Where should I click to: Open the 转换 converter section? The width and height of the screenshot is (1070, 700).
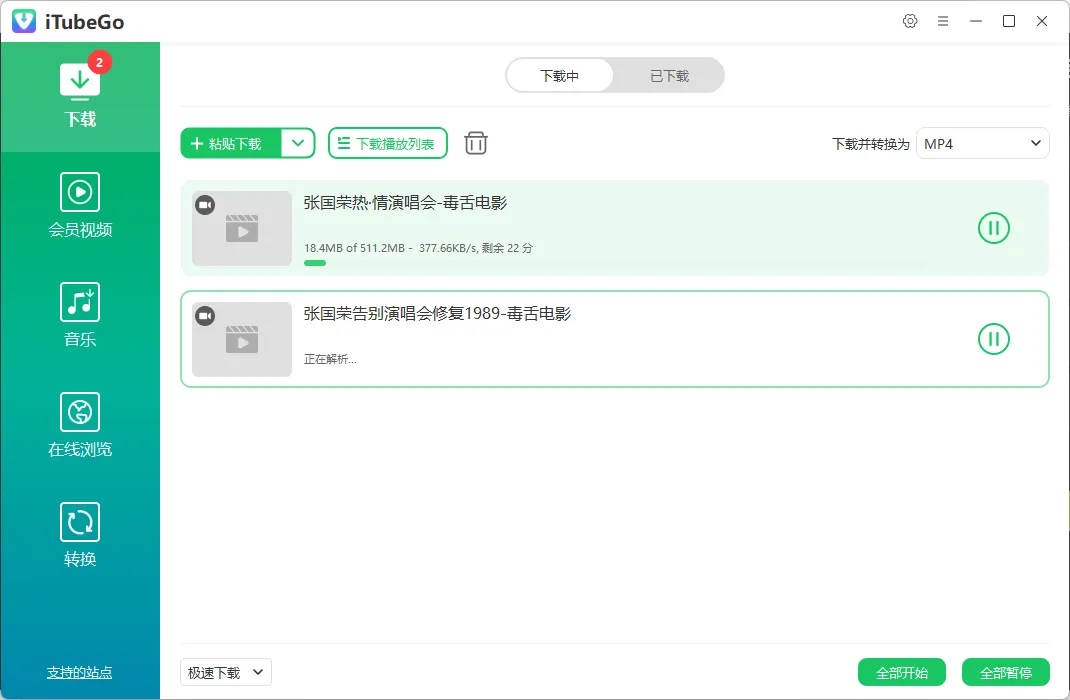pos(80,535)
